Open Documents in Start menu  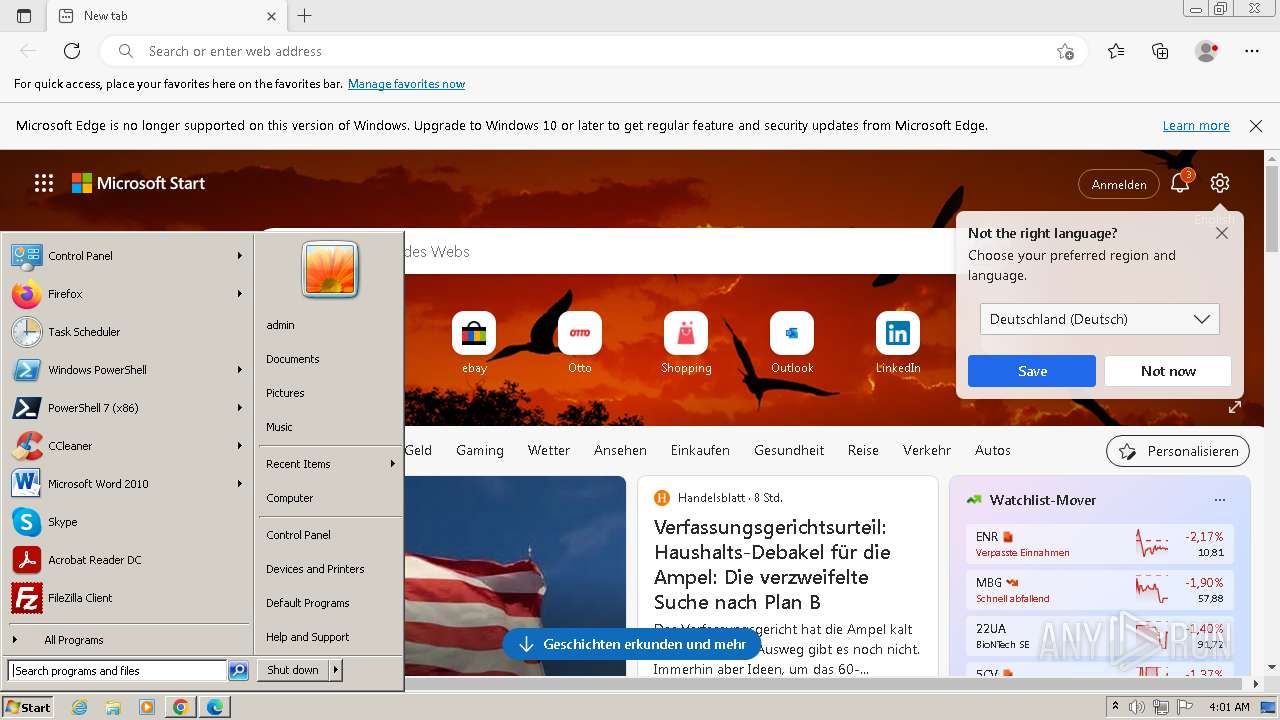point(329,359)
